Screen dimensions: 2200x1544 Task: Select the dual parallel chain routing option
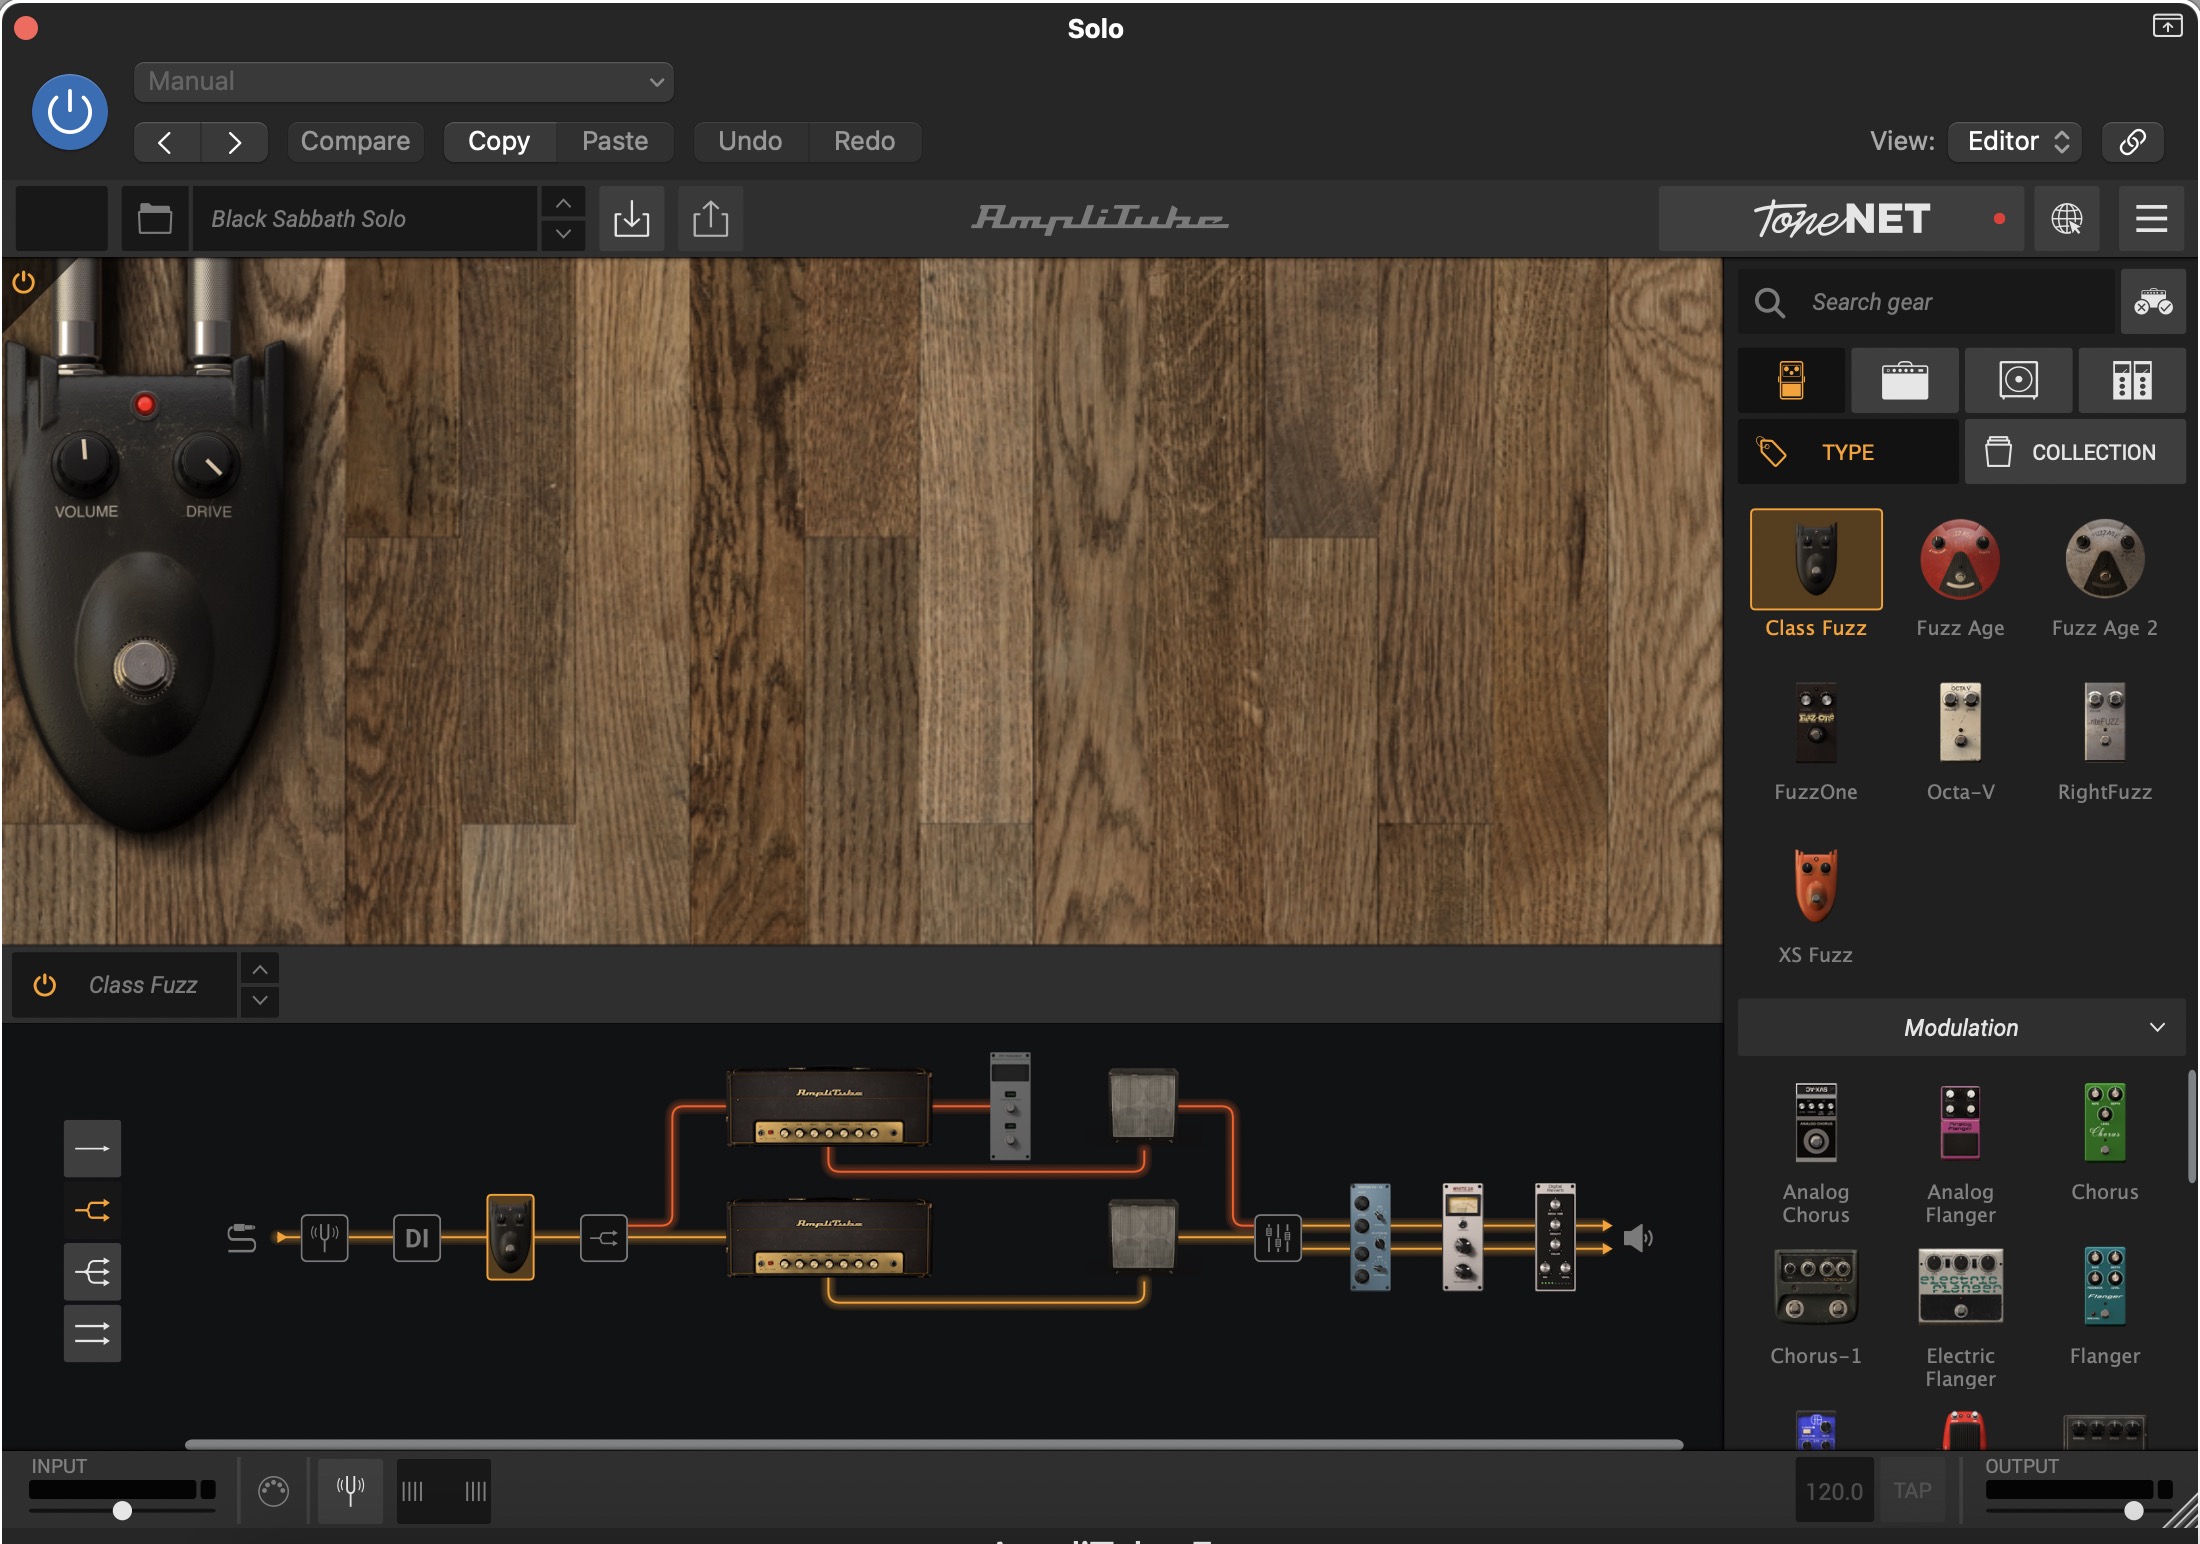point(93,1333)
